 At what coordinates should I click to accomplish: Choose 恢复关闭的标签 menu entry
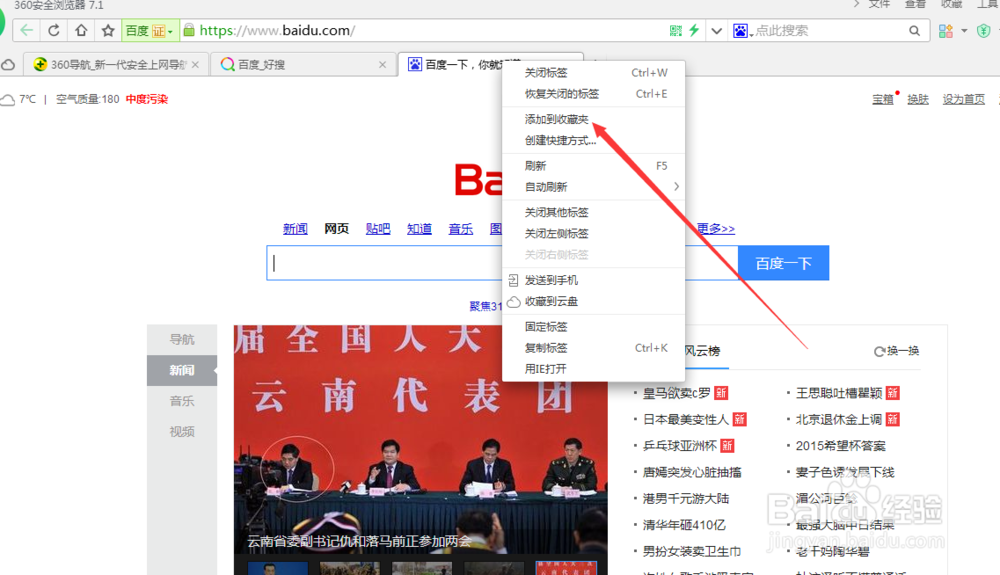point(593,94)
